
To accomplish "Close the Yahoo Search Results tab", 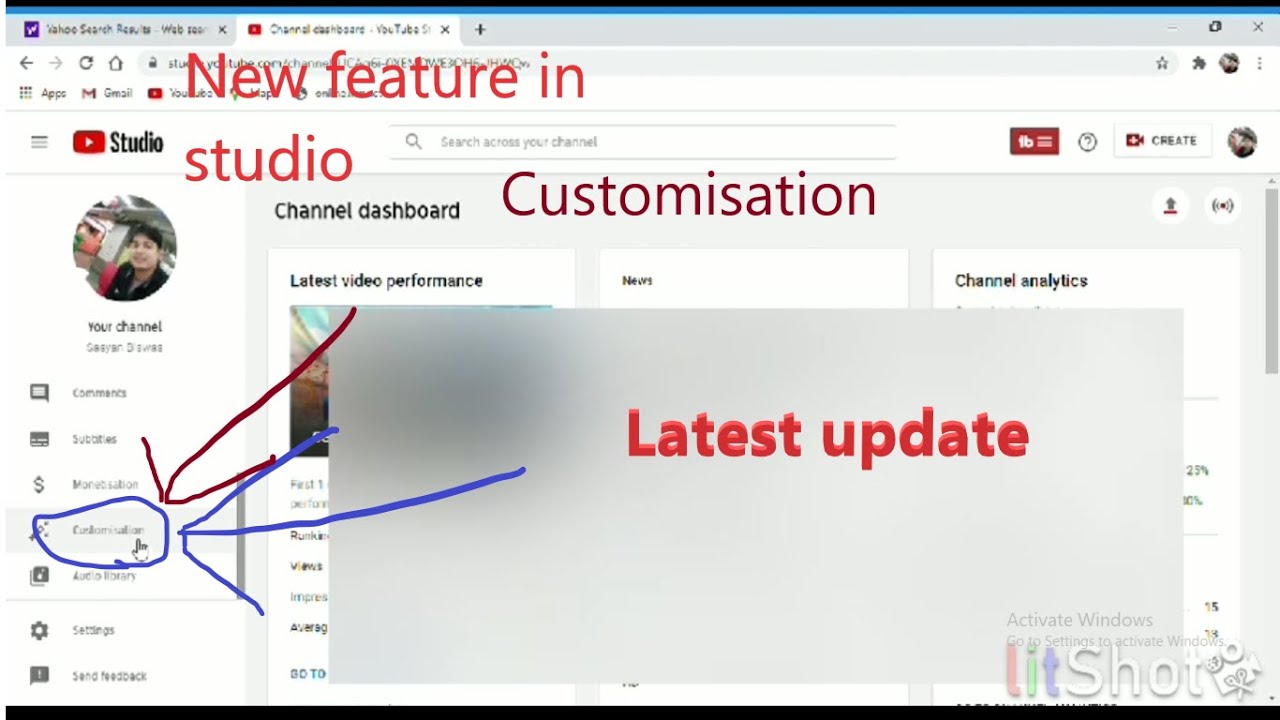I will (222, 30).
